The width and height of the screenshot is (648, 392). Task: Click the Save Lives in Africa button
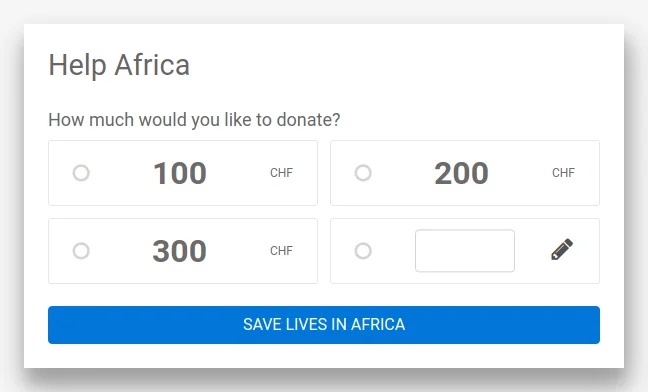pos(324,325)
